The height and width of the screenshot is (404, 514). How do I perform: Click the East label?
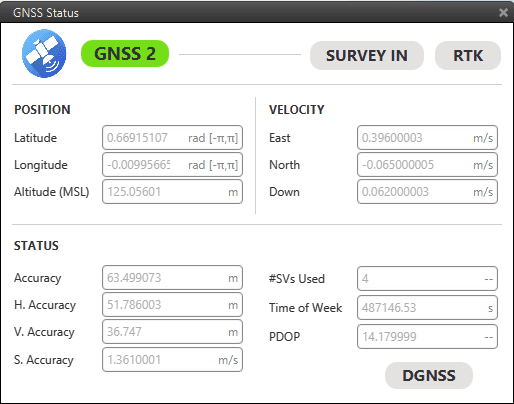click(280, 138)
